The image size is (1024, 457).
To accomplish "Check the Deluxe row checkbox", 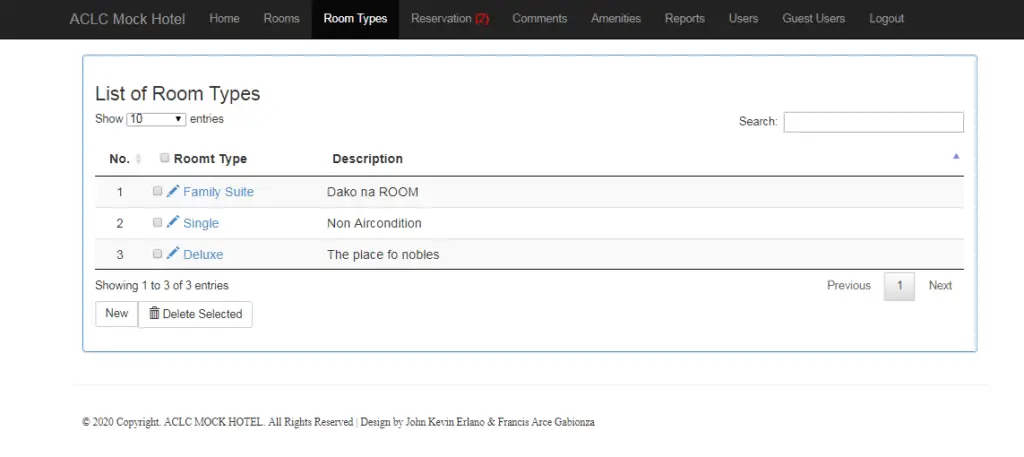I will click(158, 253).
